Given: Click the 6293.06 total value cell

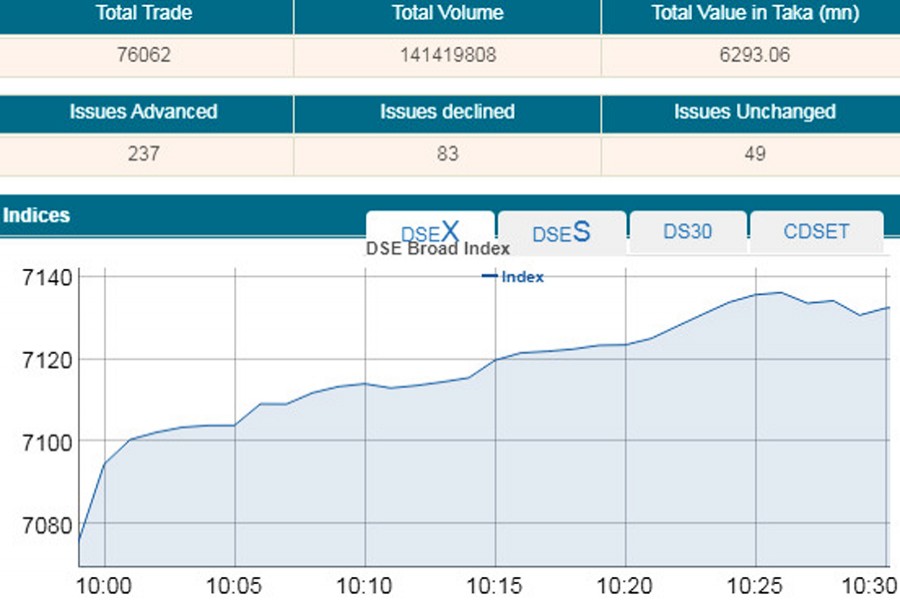Looking at the screenshot, I should [x=748, y=55].
